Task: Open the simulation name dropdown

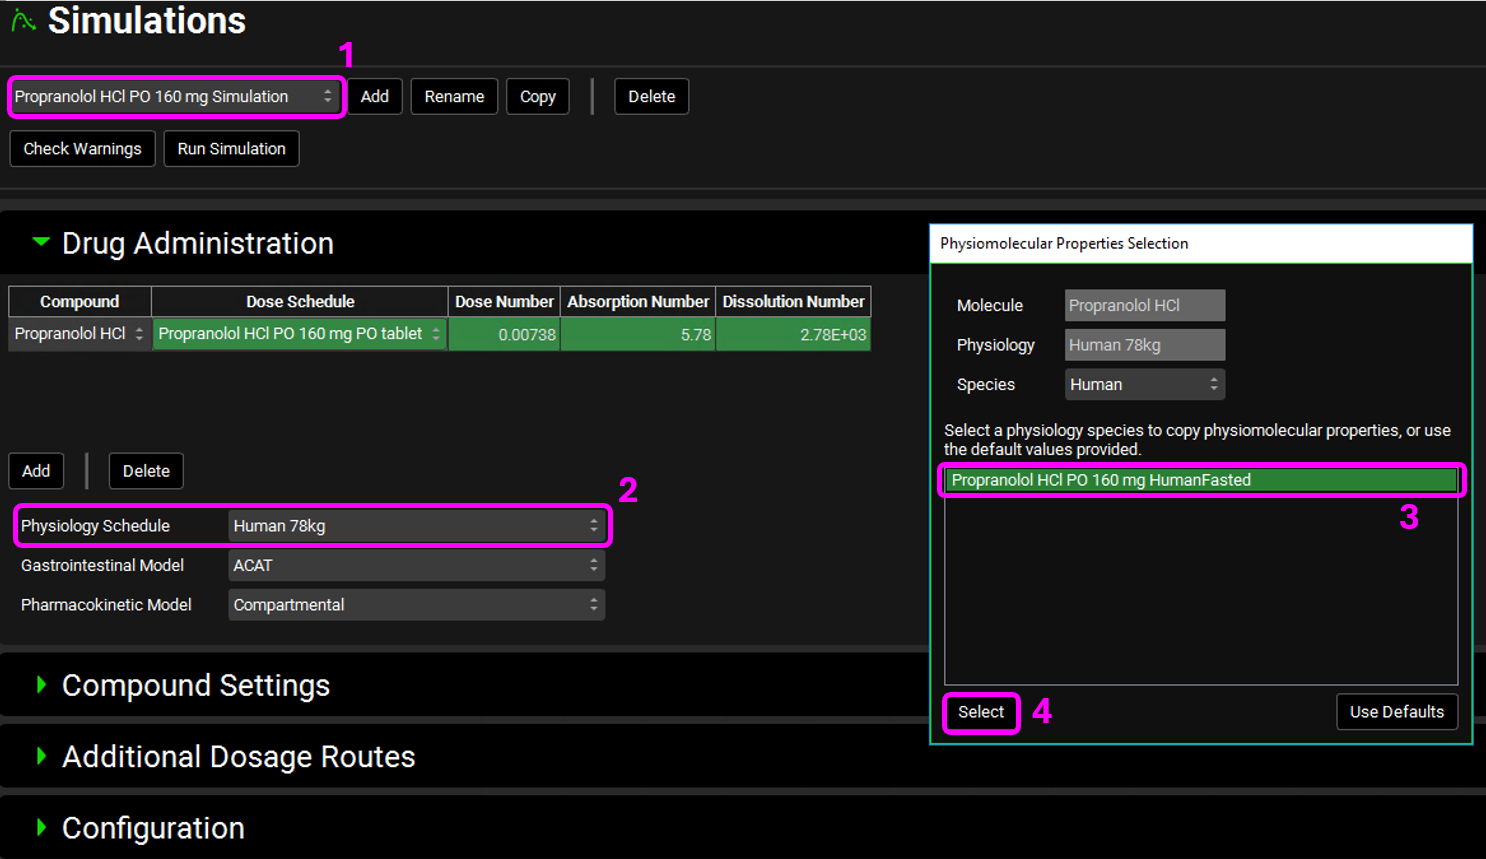Action: click(175, 97)
